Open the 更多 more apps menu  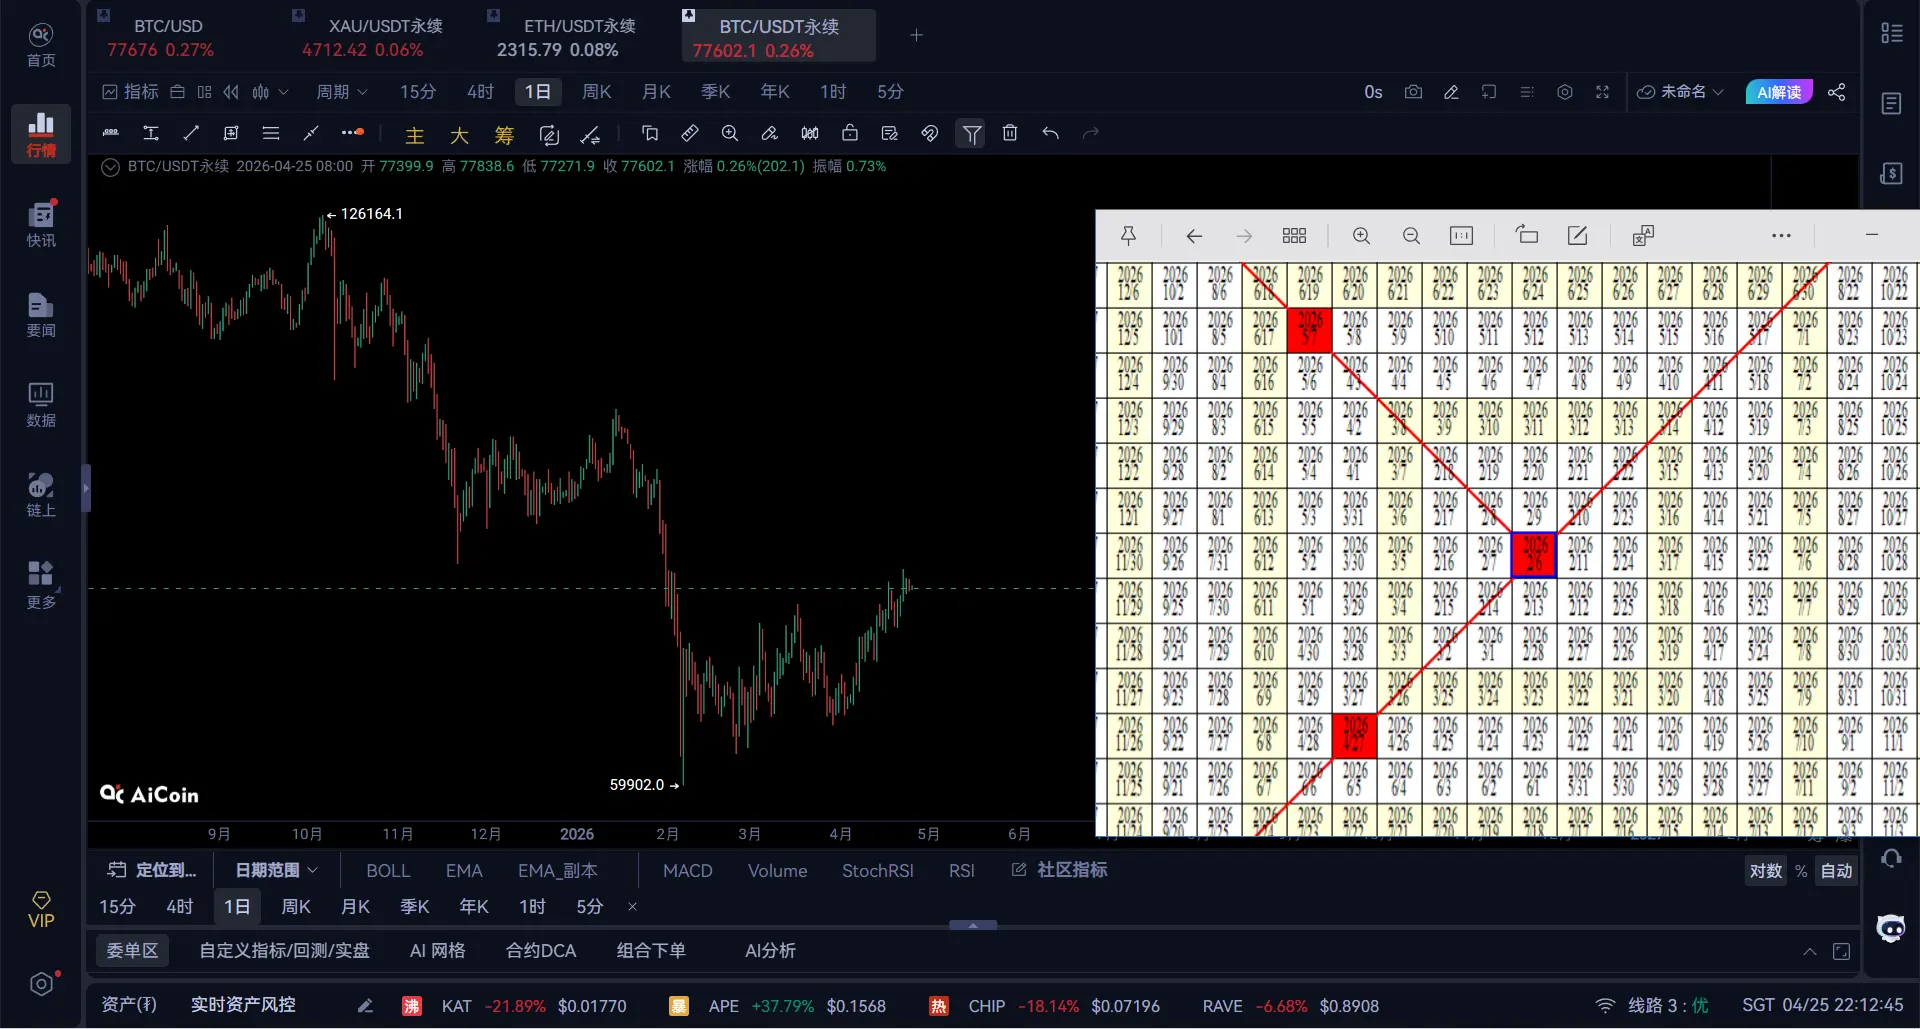[x=41, y=585]
